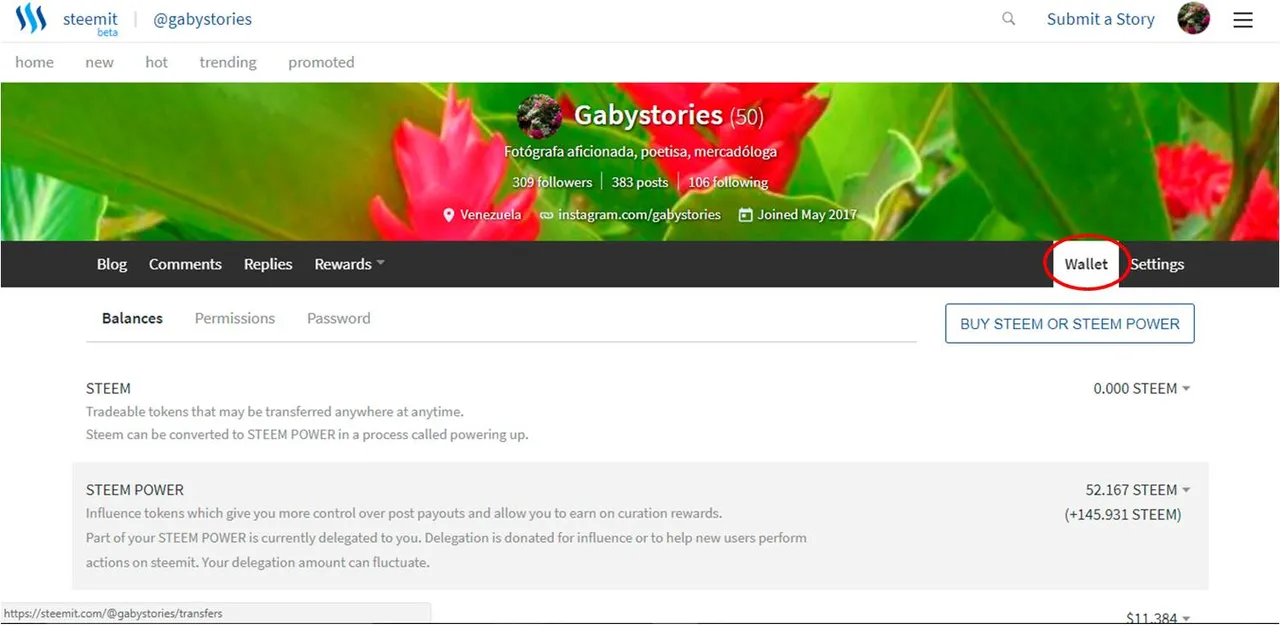Expand the Rewards dropdown
The image size is (1280, 625).
[x=349, y=264]
